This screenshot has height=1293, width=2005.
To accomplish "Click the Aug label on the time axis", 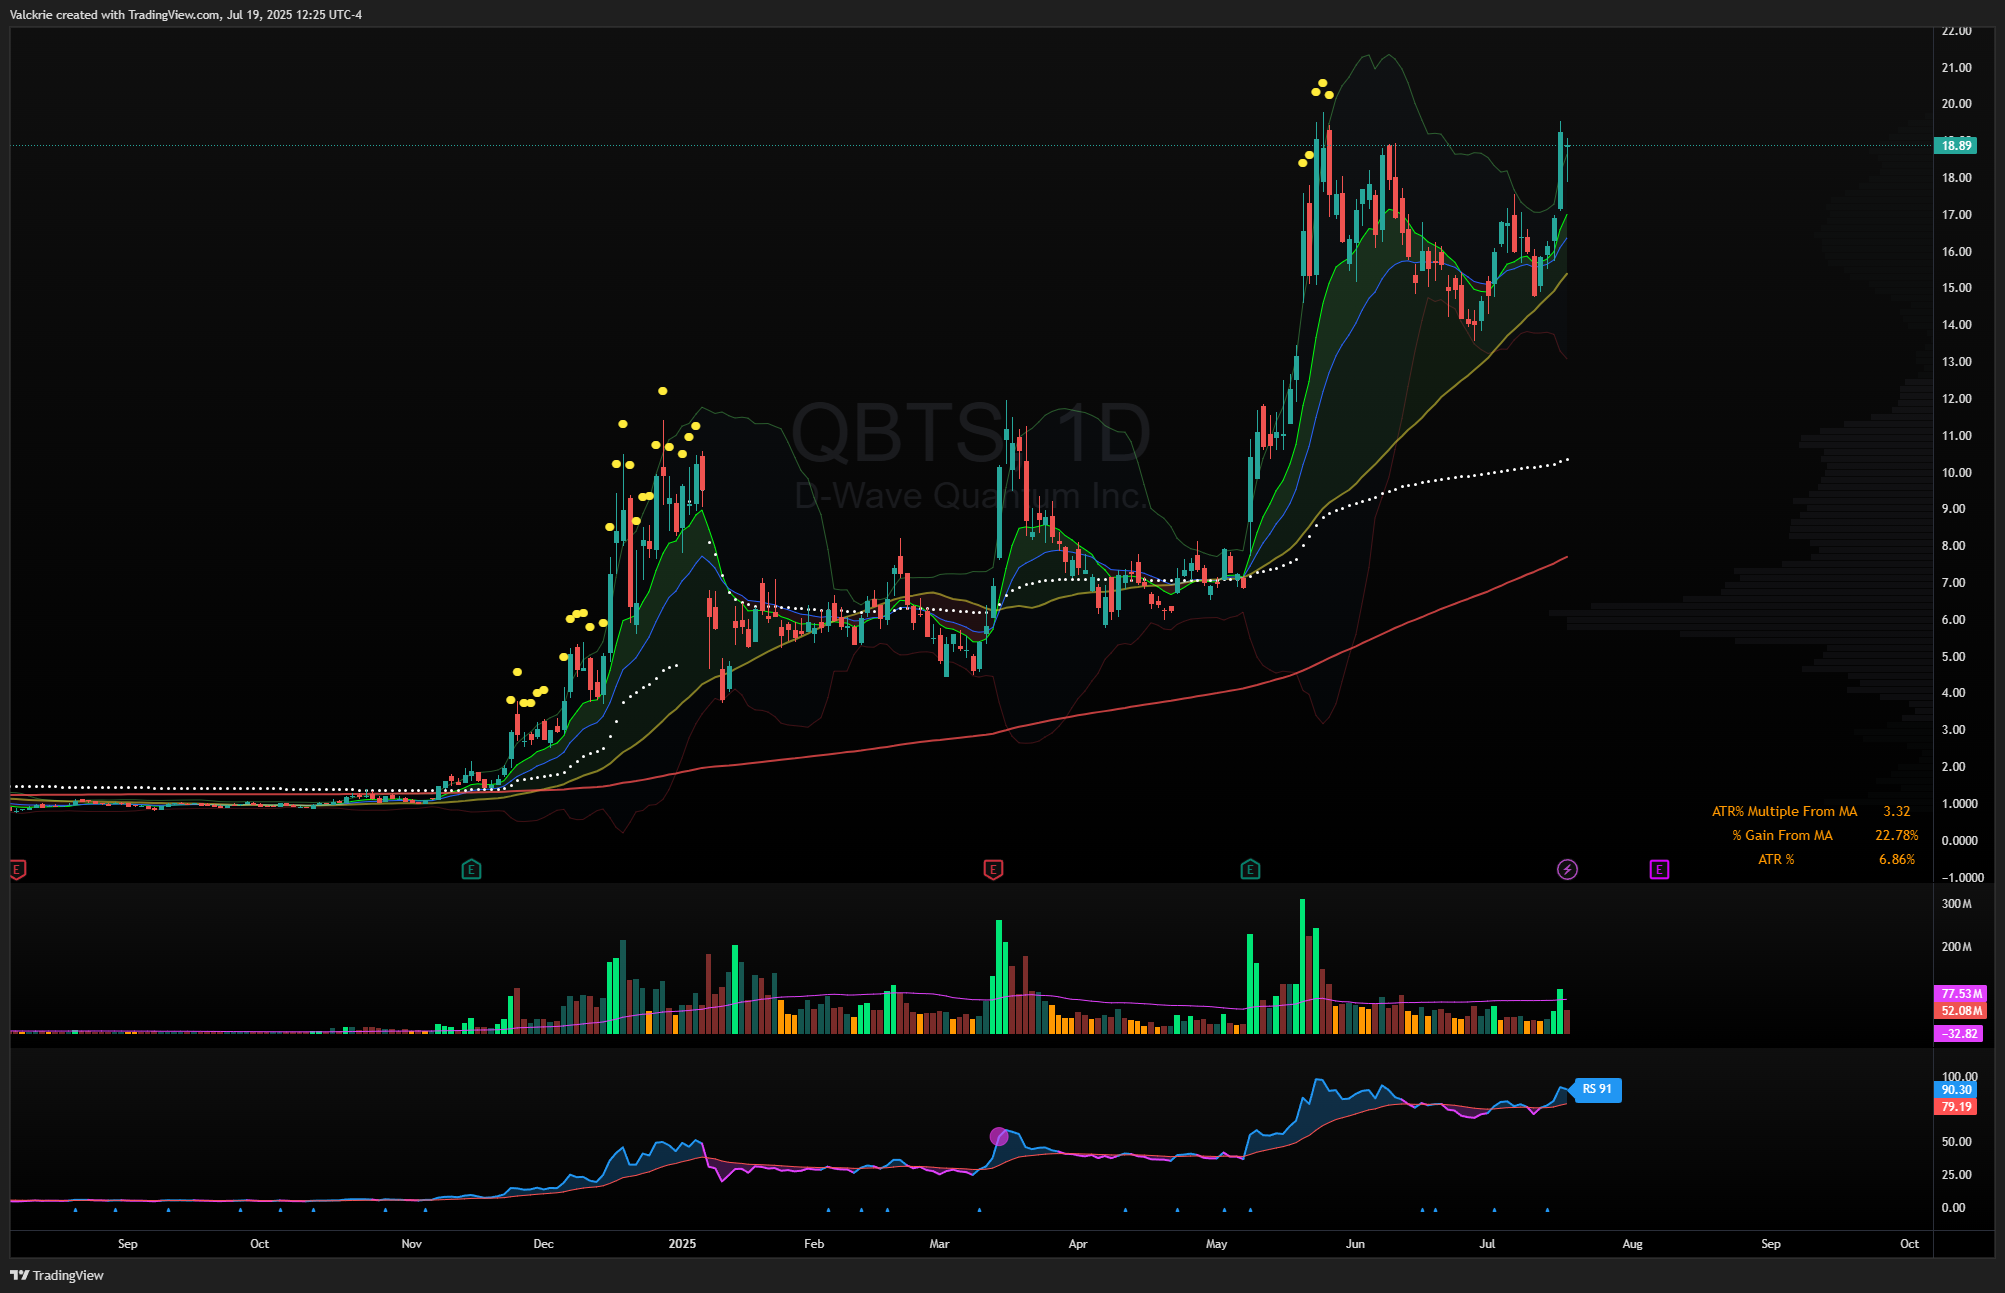I will (1632, 1244).
